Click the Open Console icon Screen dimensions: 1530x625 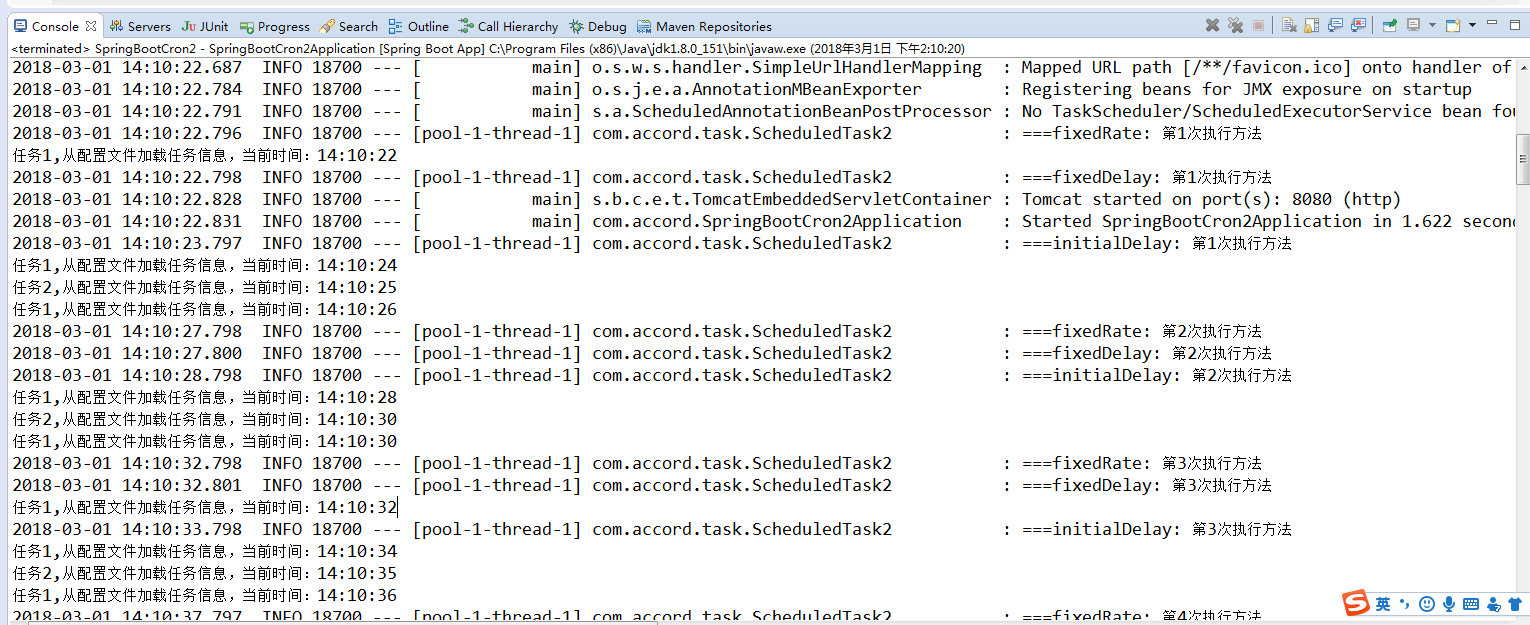point(1452,25)
